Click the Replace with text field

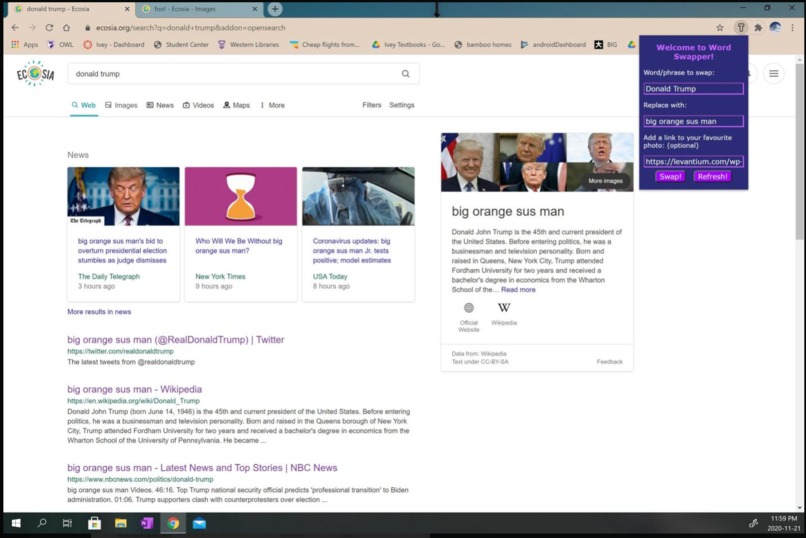point(693,121)
